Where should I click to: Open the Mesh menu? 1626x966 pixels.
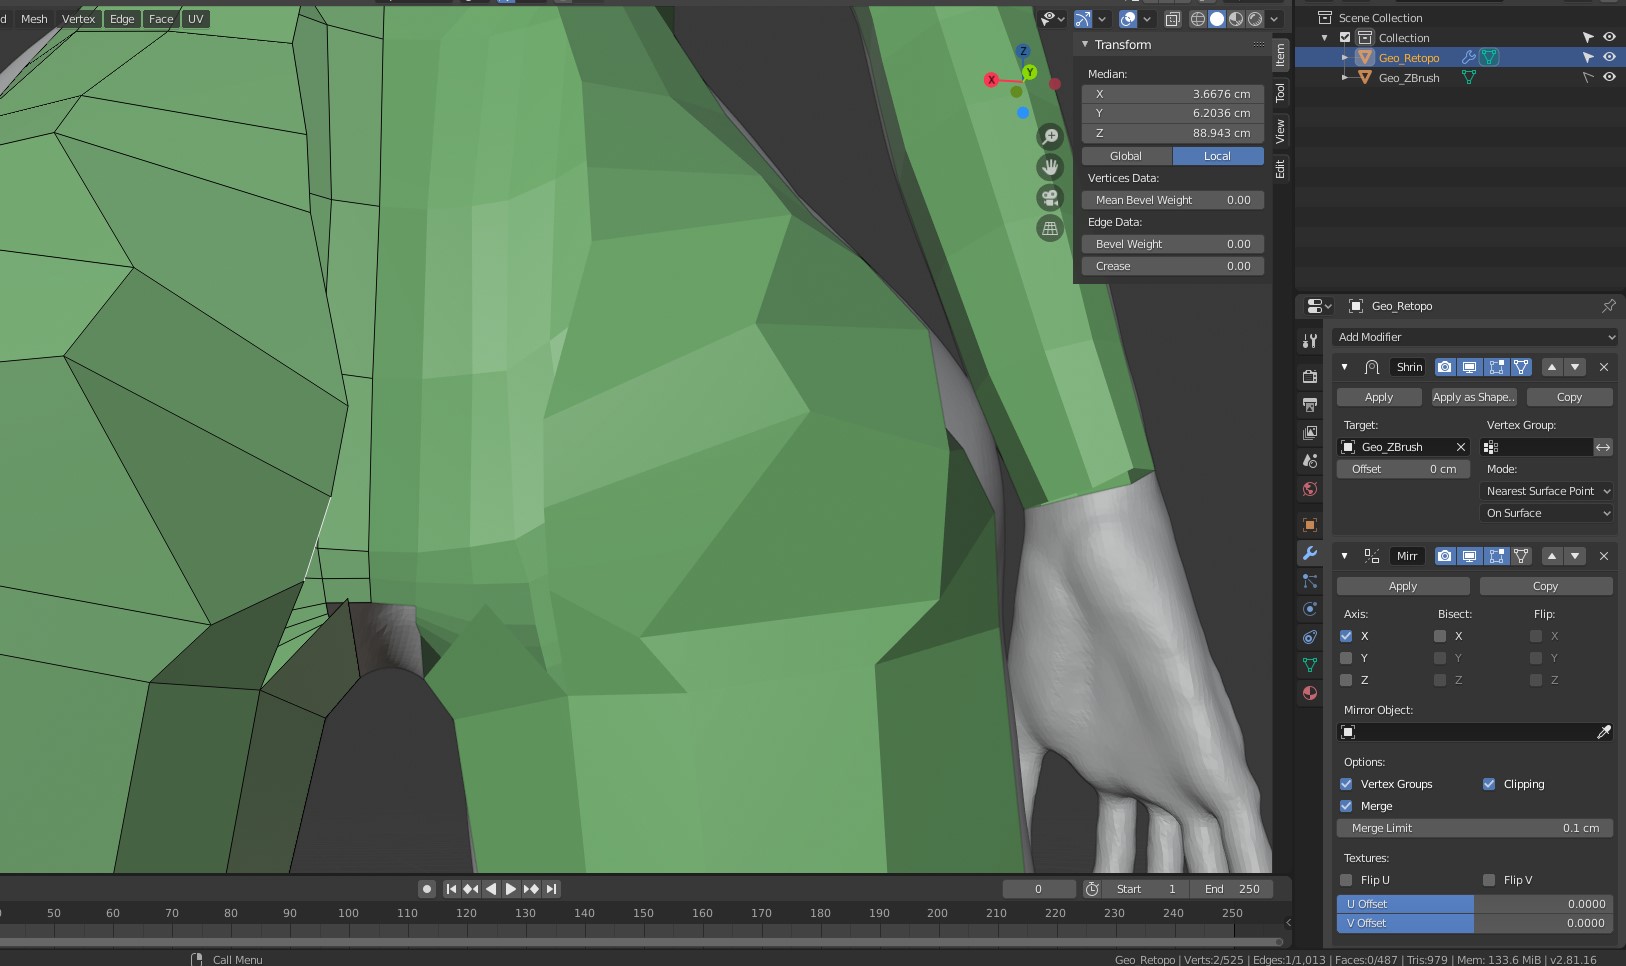[34, 19]
